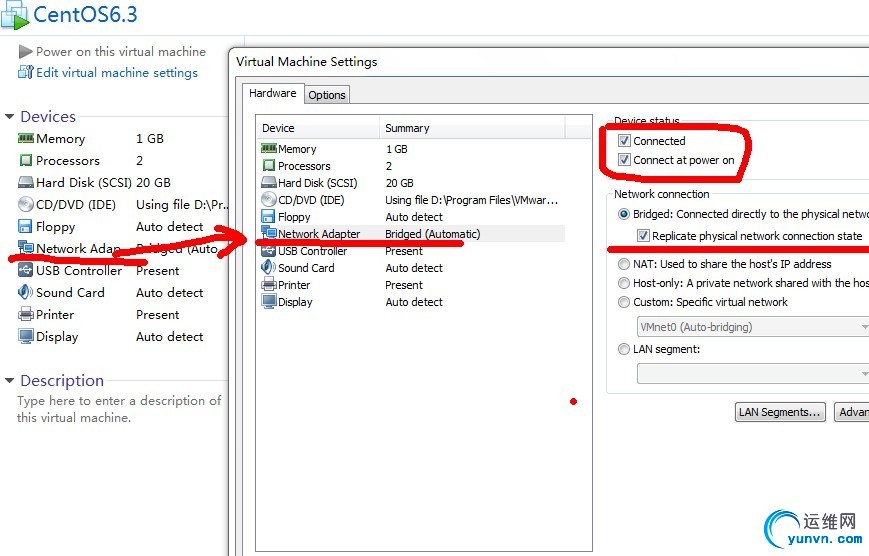
Task: Select Memory icon in settings device list
Action: (268, 149)
